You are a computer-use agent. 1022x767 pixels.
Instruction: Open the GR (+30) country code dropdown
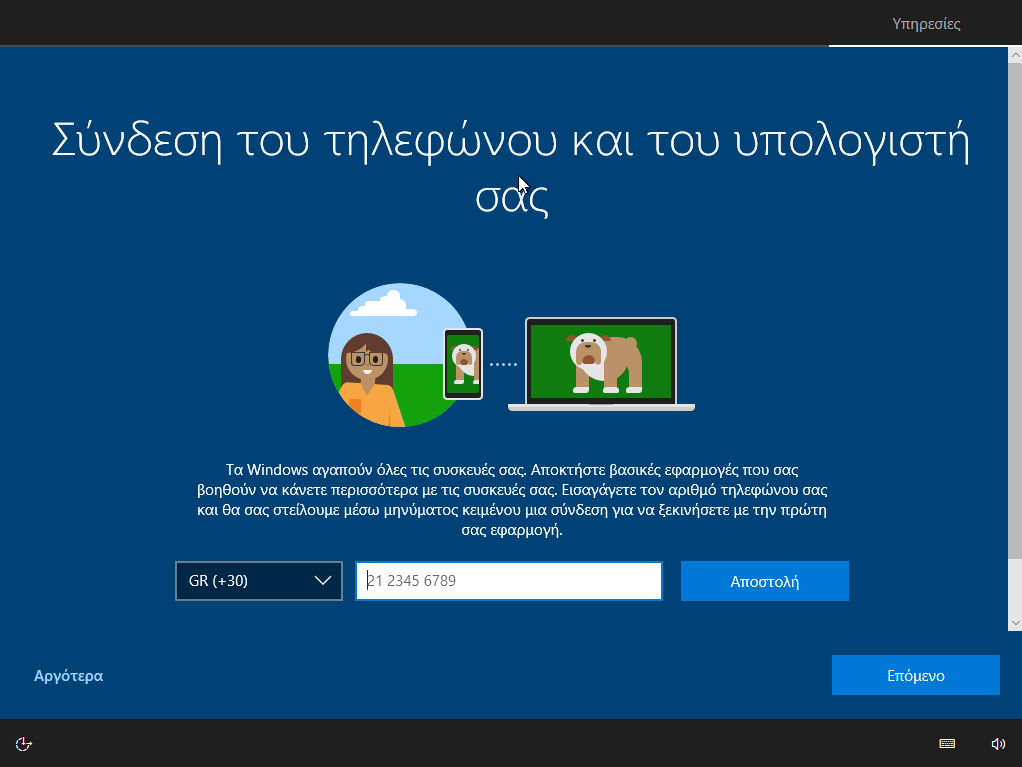point(259,581)
